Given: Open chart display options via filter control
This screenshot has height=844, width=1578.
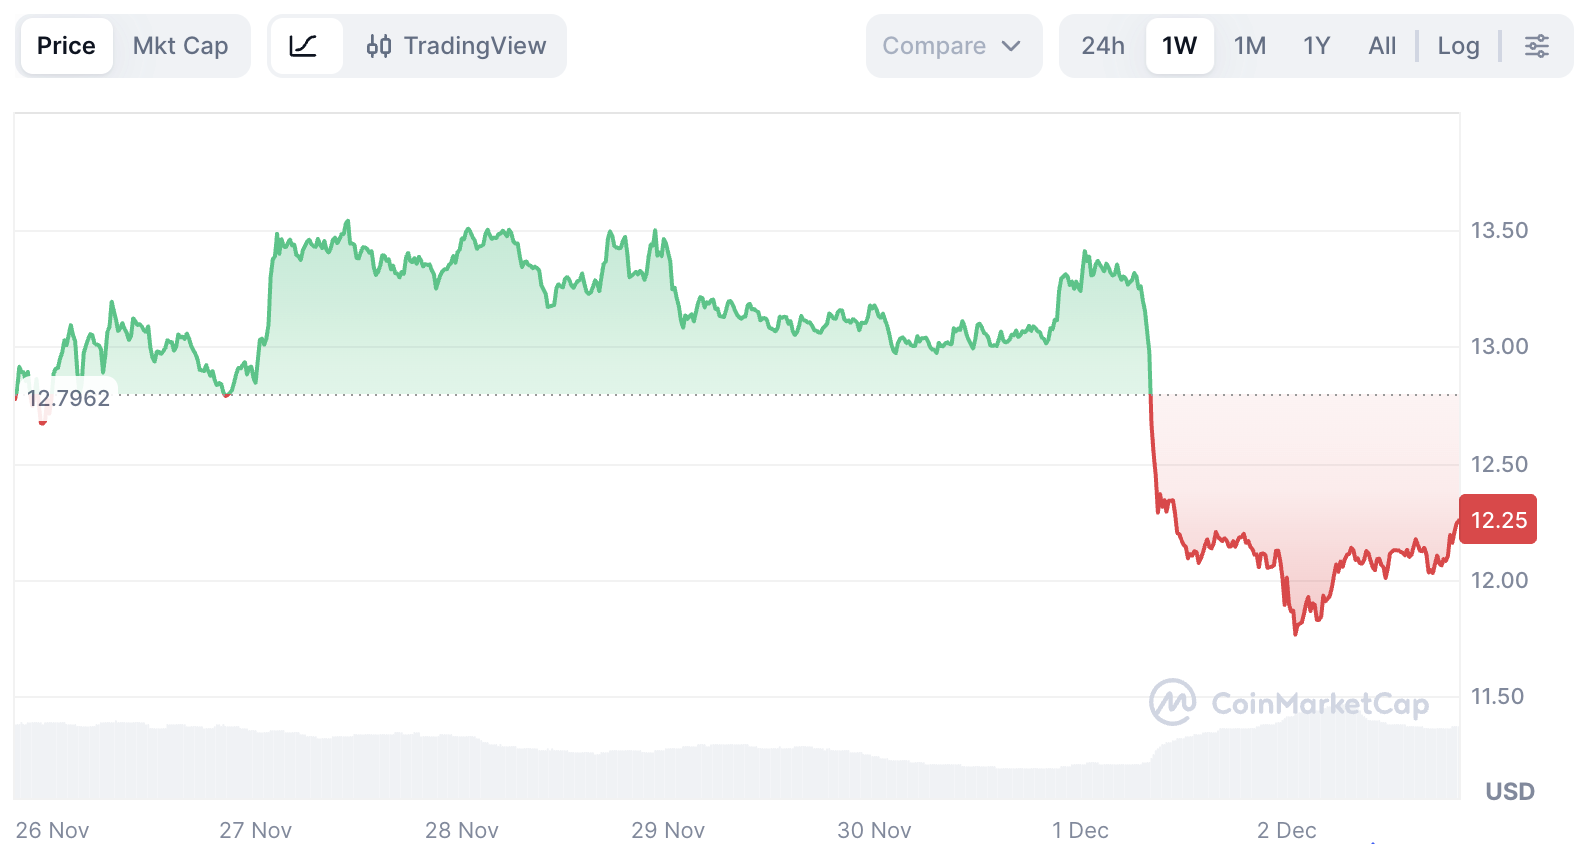Looking at the screenshot, I should point(1537,45).
